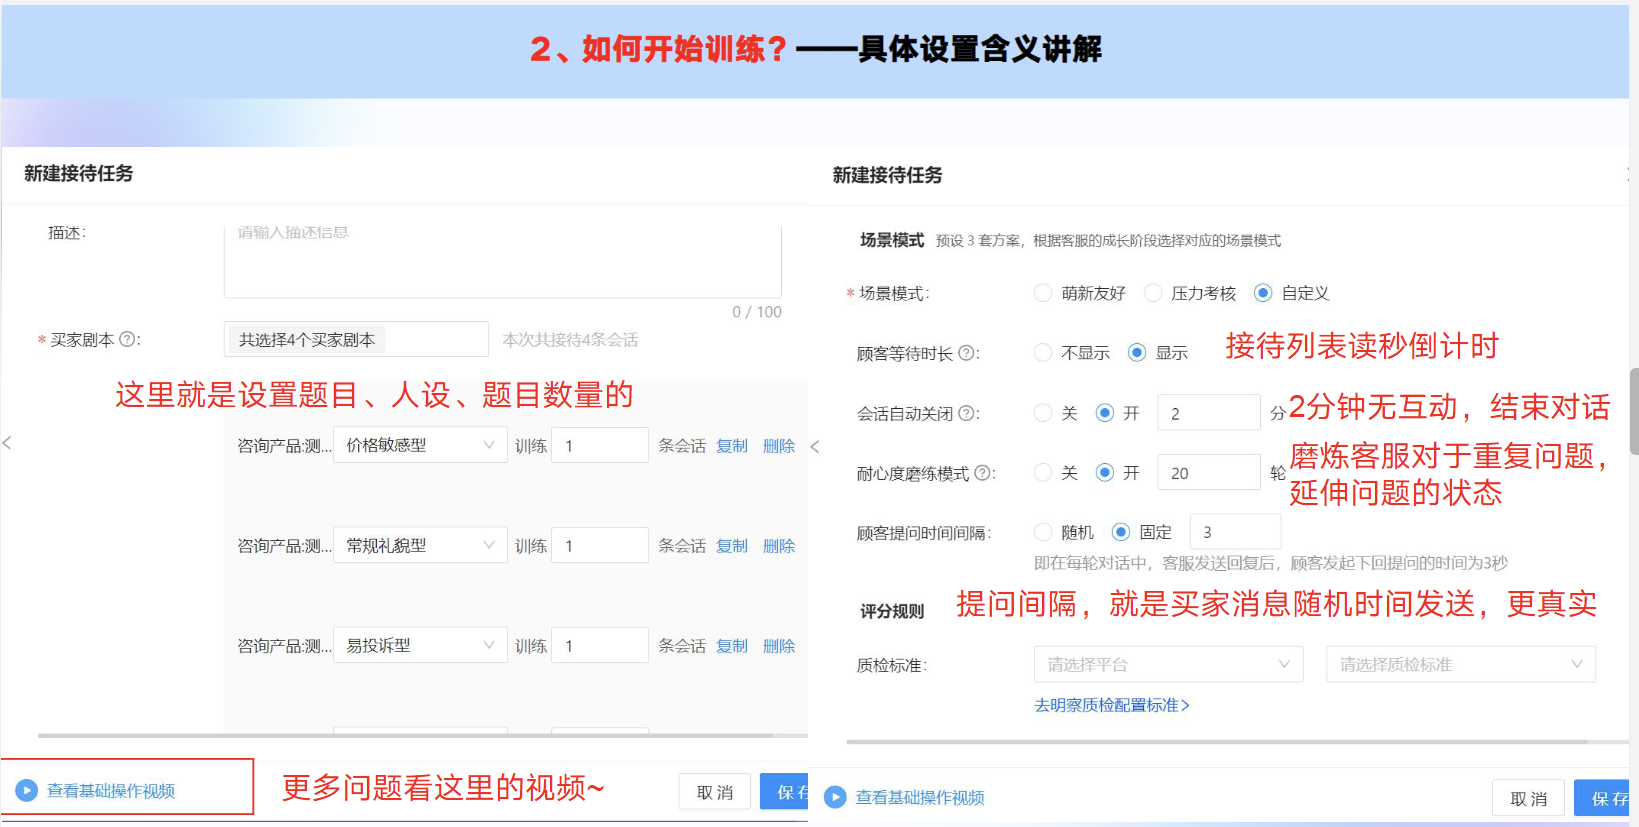Viewport: 1639px width, 827px height.
Task: Open 查看基础操作视频 link in the right panel
Action: (x=920, y=797)
